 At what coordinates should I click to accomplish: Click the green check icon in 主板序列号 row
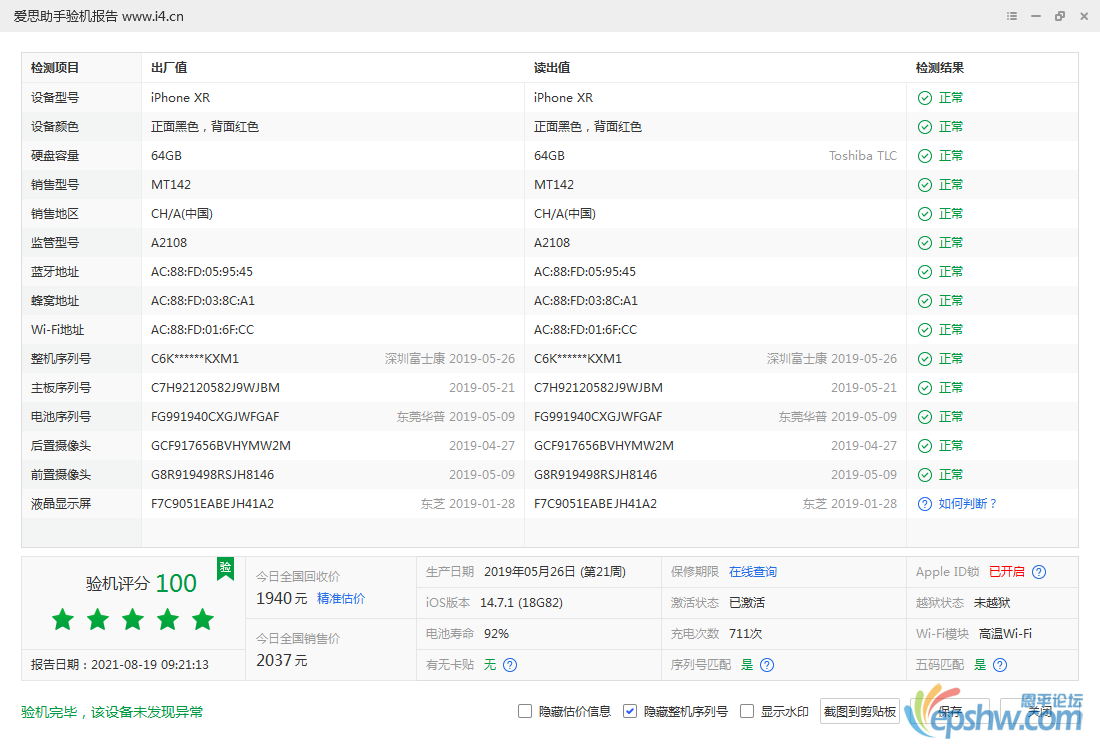tap(925, 388)
